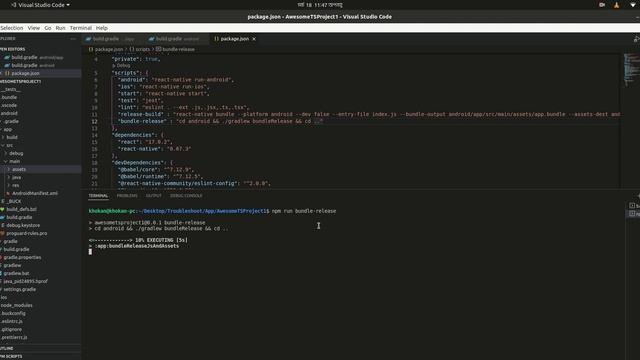Image resolution: width=640 pixels, height=360 pixels.
Task: Collapse the src folder chevron
Action: click(3, 145)
